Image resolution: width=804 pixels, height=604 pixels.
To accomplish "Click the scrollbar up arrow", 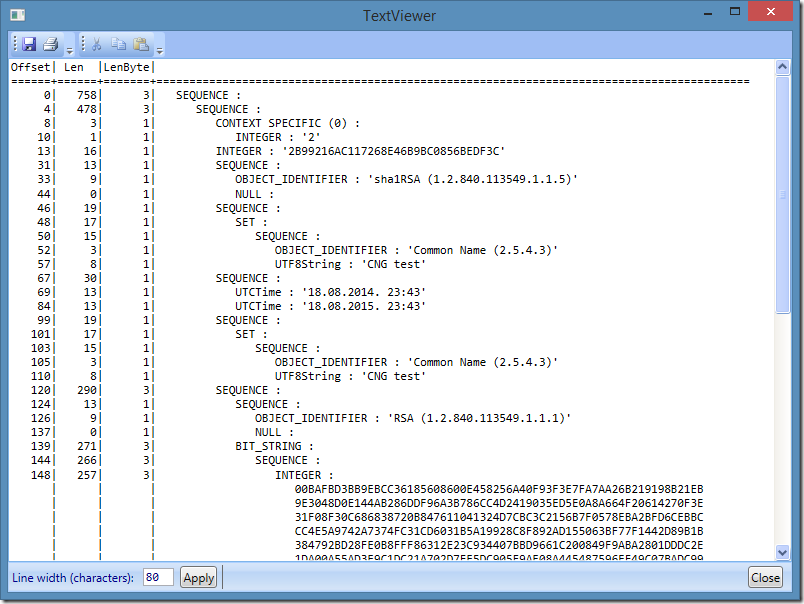I will tap(782, 67).
